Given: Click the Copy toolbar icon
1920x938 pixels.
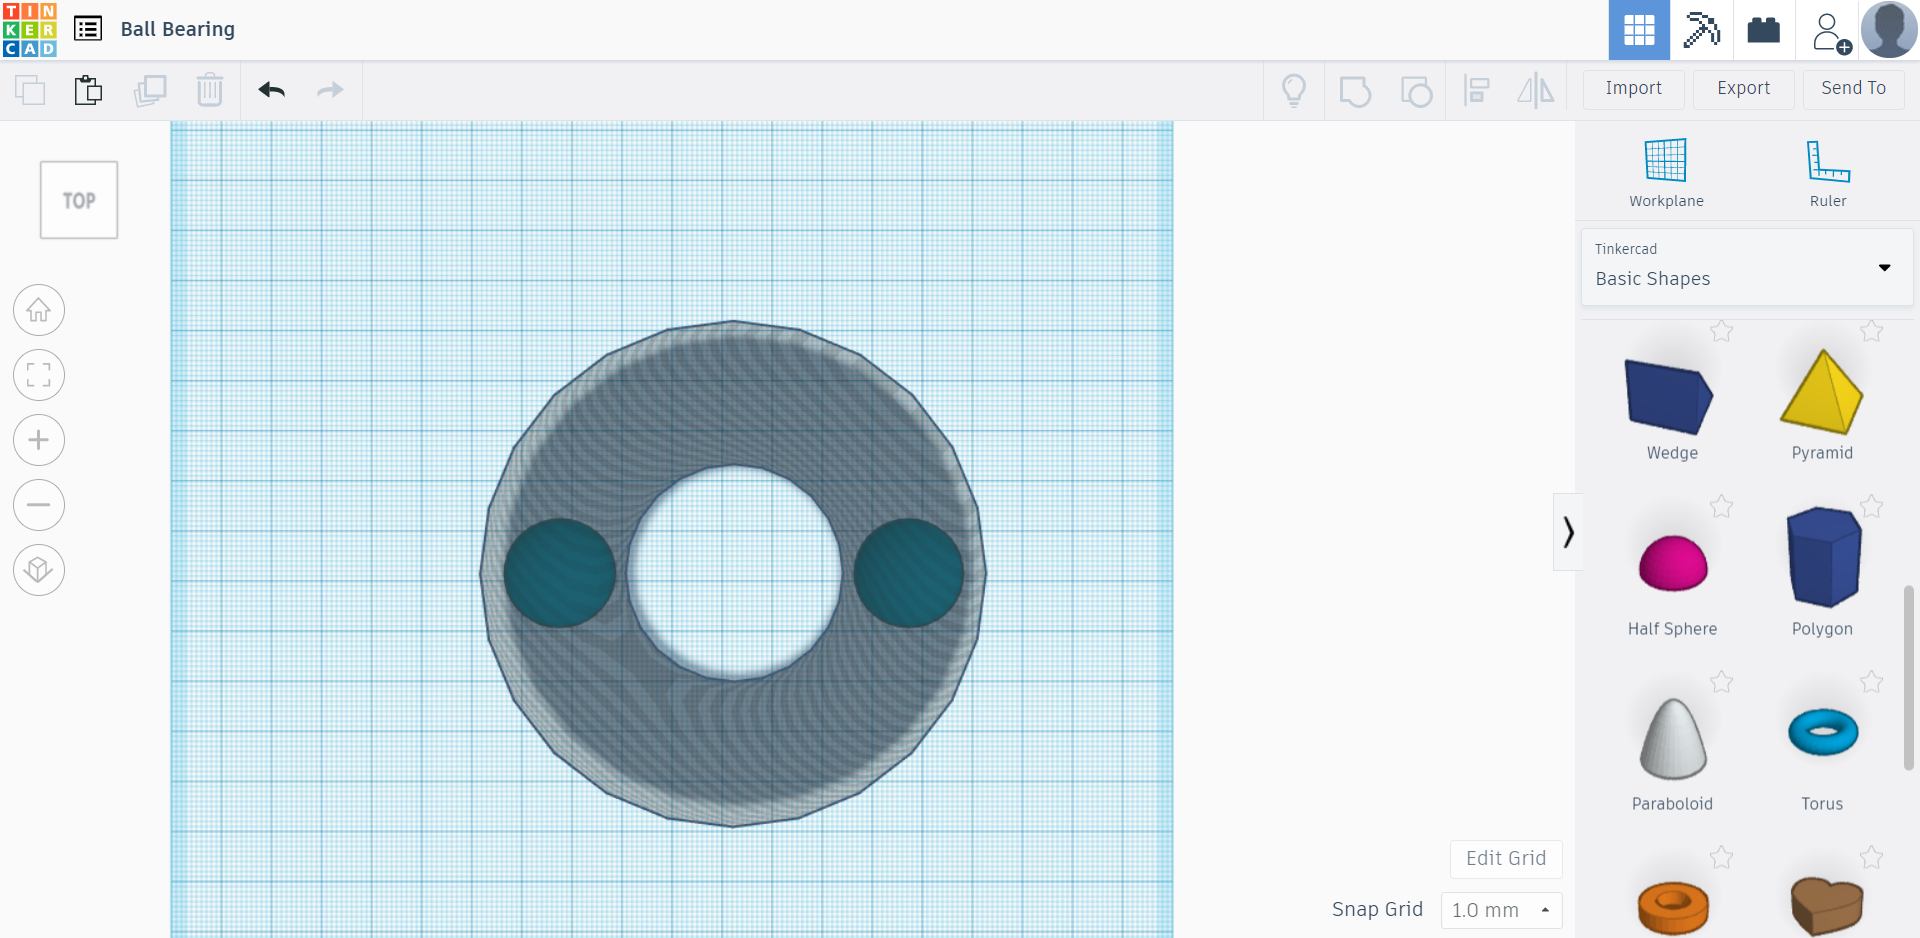Looking at the screenshot, I should click(x=30, y=90).
